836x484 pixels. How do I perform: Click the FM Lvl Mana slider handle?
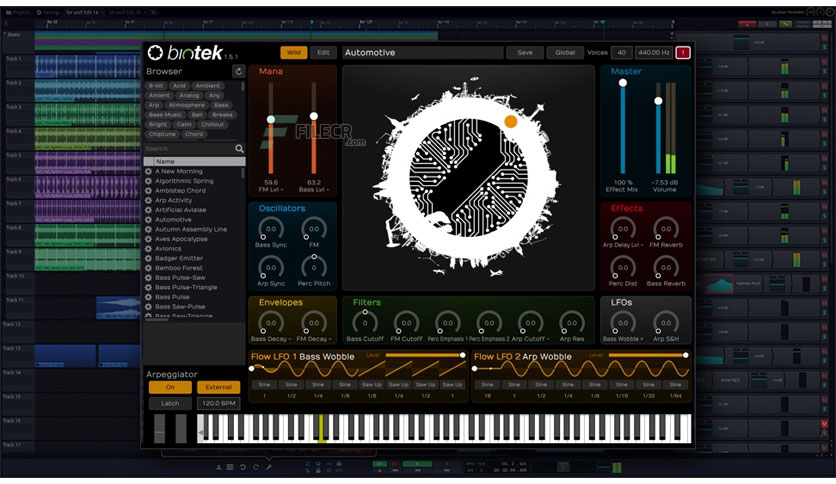coord(271,119)
